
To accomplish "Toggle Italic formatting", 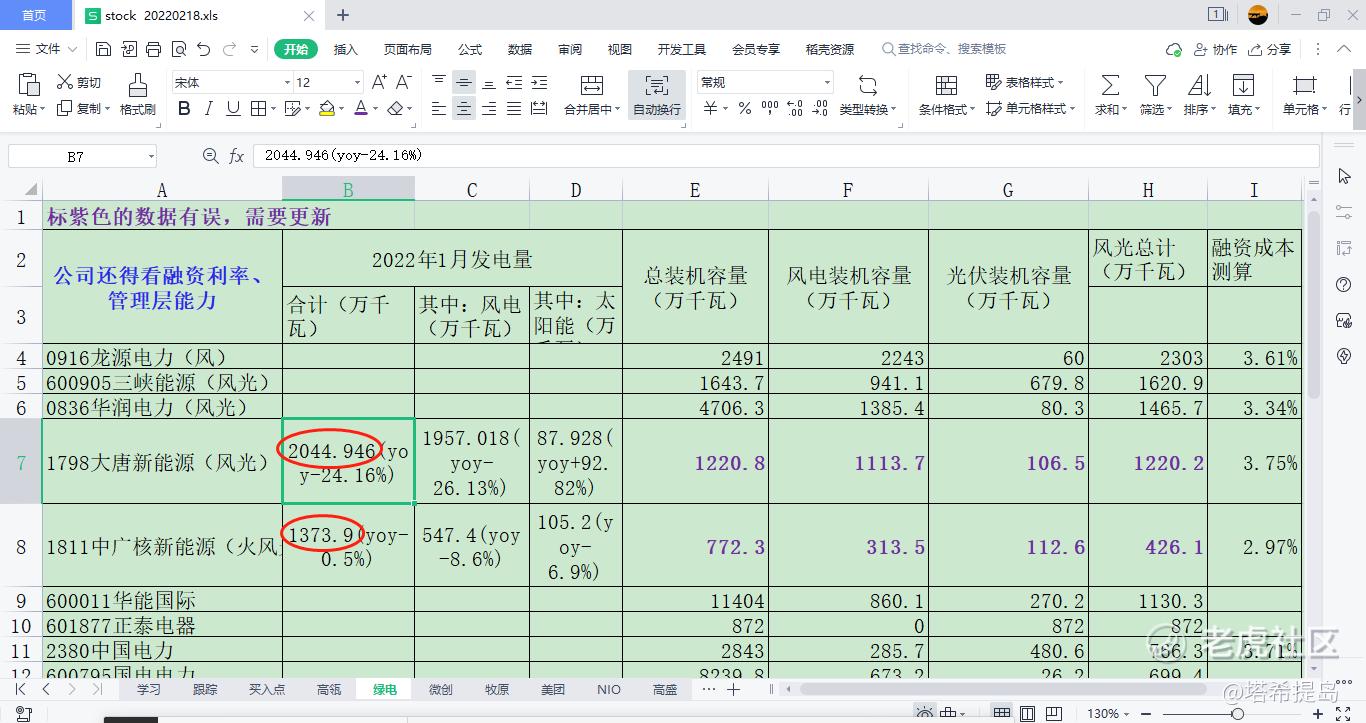I will tap(209, 109).
